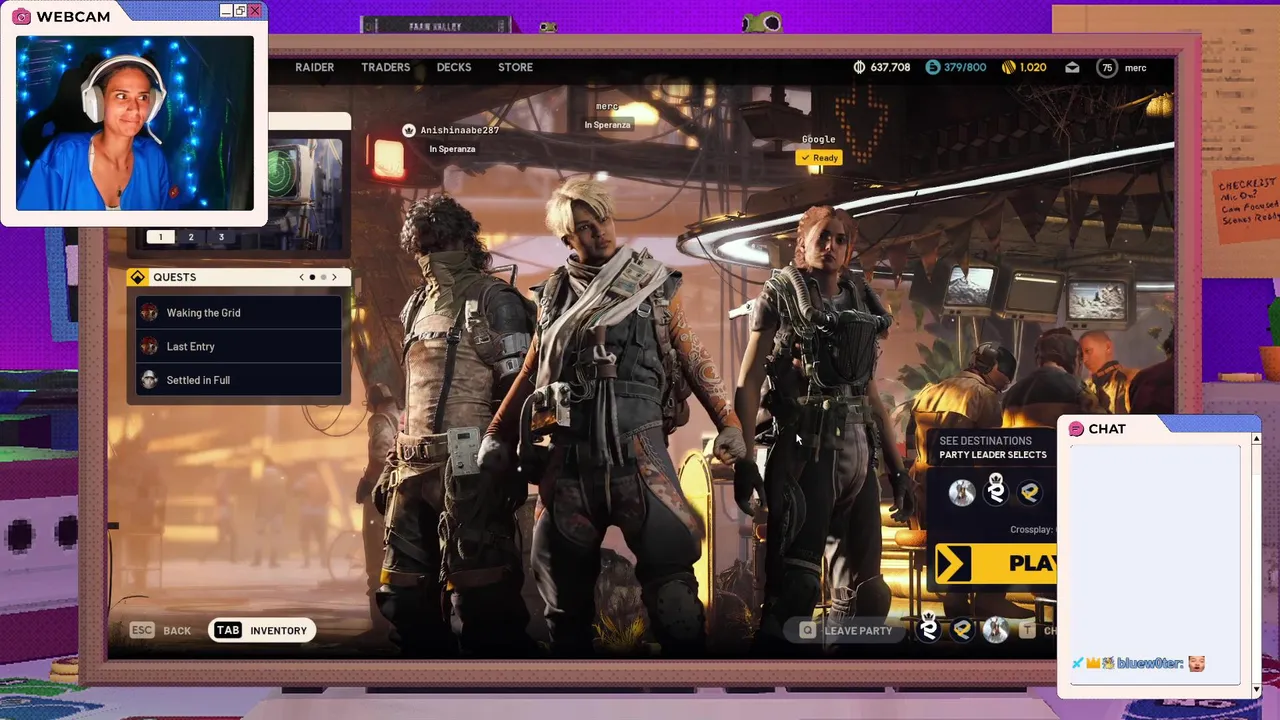Viewport: 1280px width, 720px height.
Task: Click the coins balance icon showing 637.708
Action: 859,67
